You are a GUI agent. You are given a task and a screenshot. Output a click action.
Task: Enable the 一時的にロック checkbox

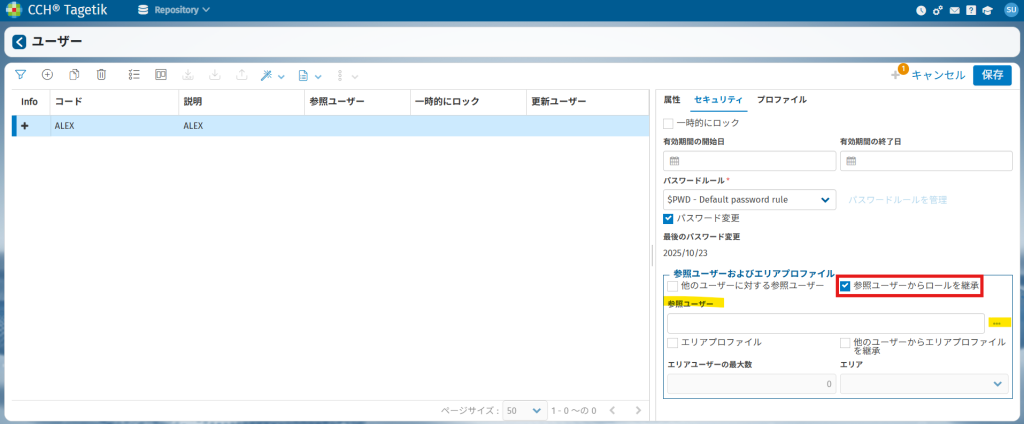(x=669, y=122)
